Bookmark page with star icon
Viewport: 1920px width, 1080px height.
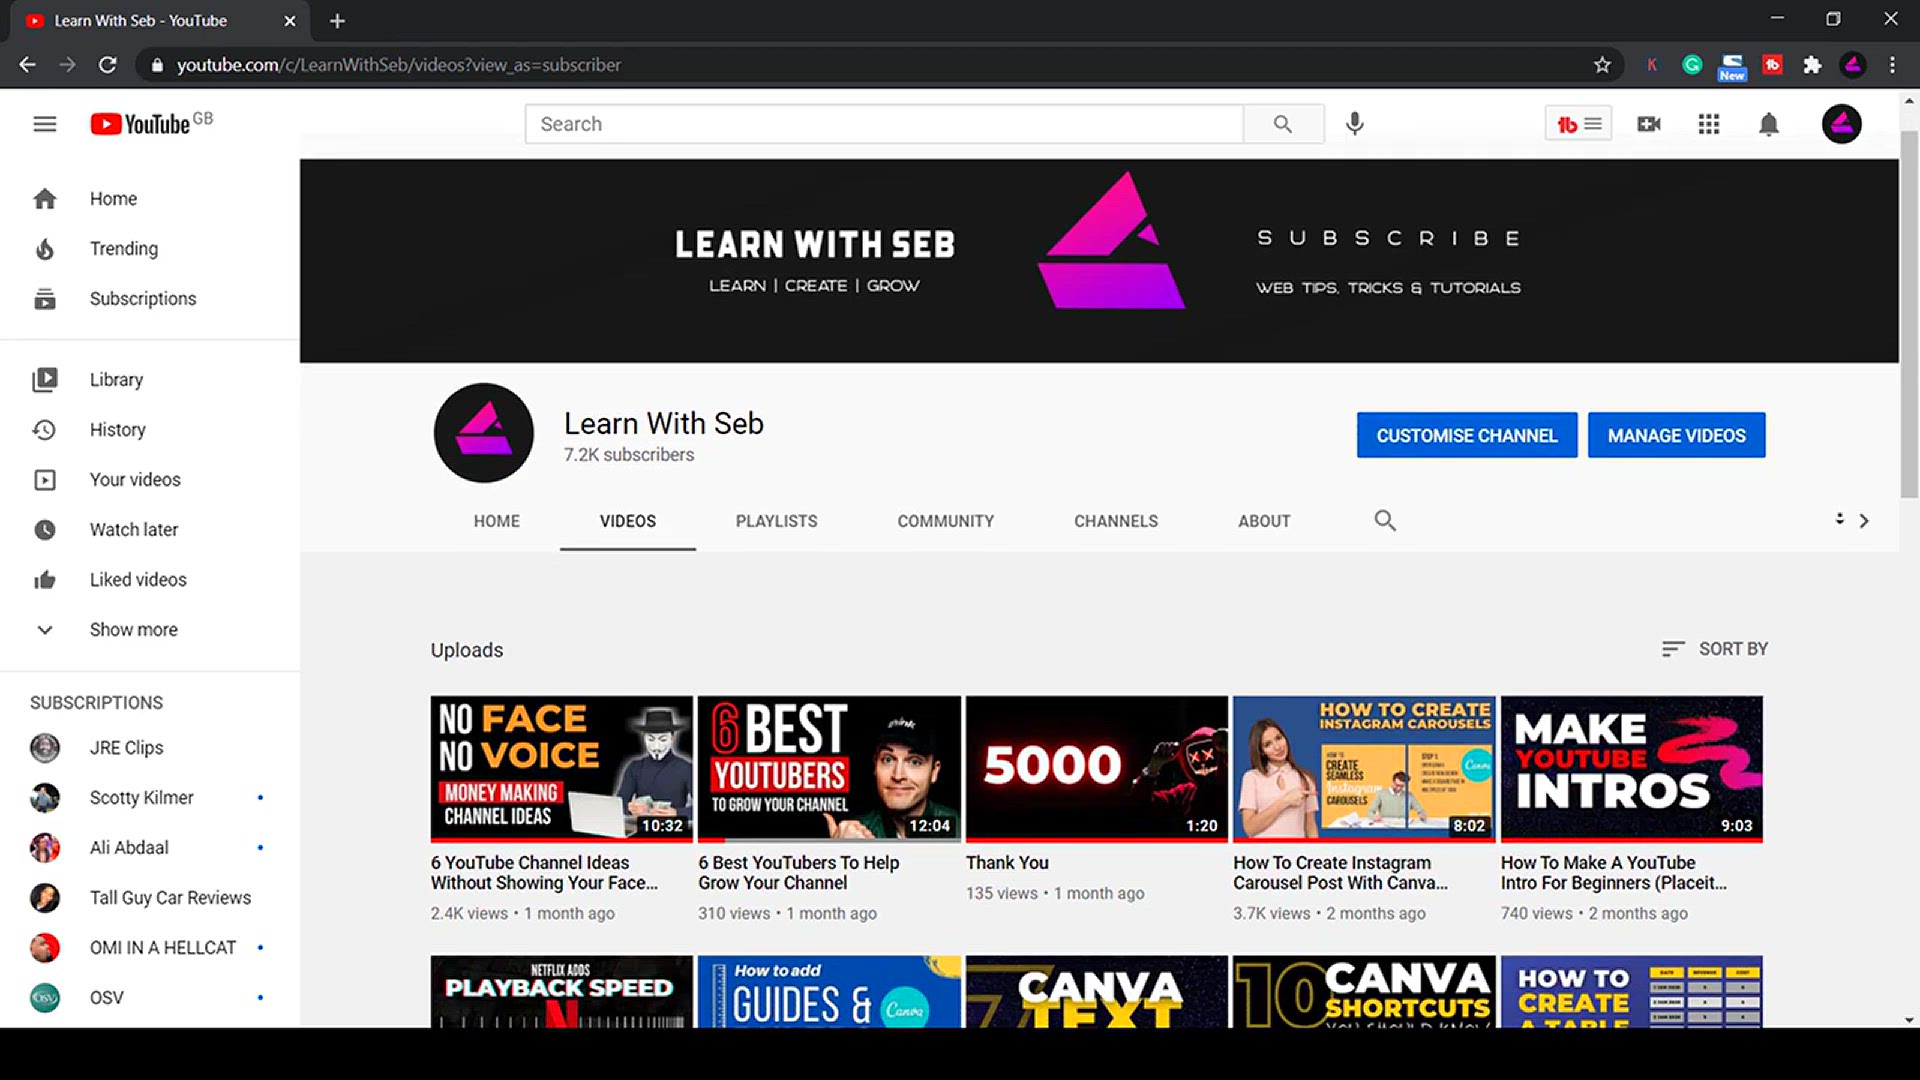pos(1602,65)
